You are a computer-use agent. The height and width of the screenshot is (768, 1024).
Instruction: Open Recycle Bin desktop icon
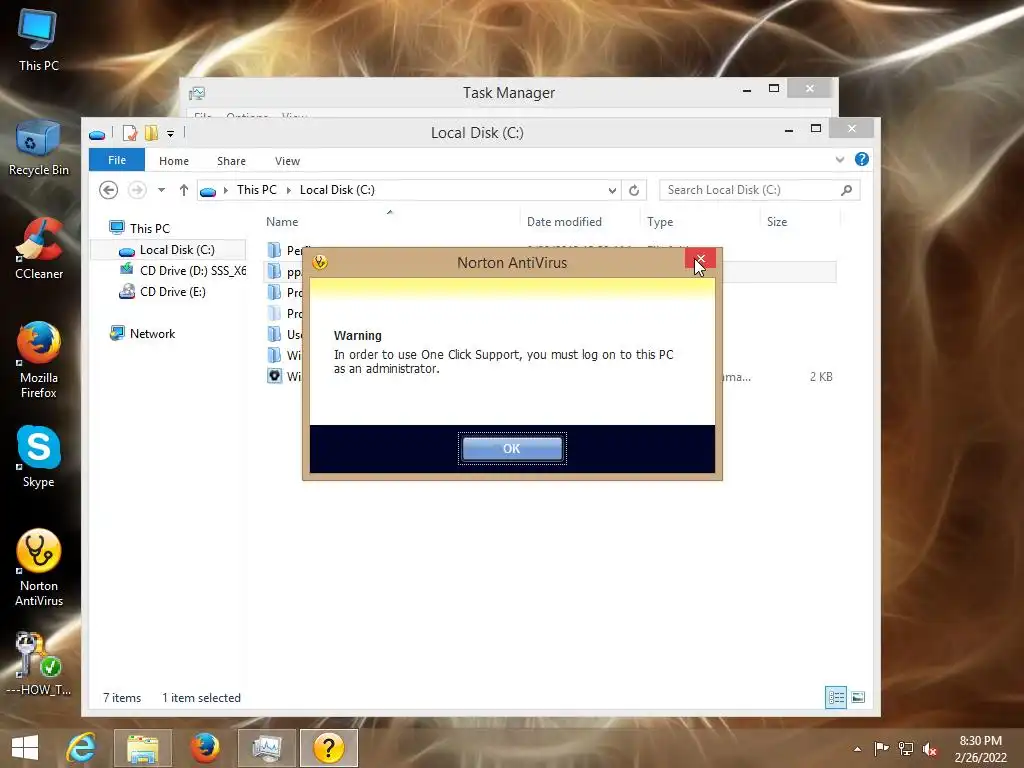(39, 148)
